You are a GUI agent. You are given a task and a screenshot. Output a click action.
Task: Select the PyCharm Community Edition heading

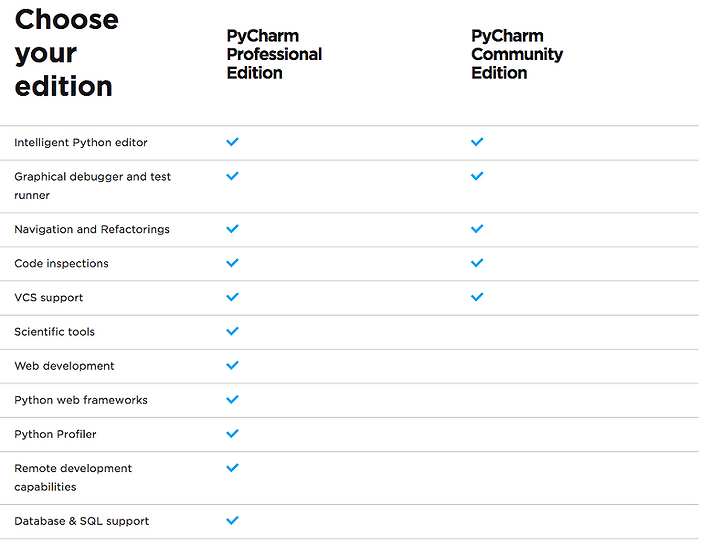(517, 54)
